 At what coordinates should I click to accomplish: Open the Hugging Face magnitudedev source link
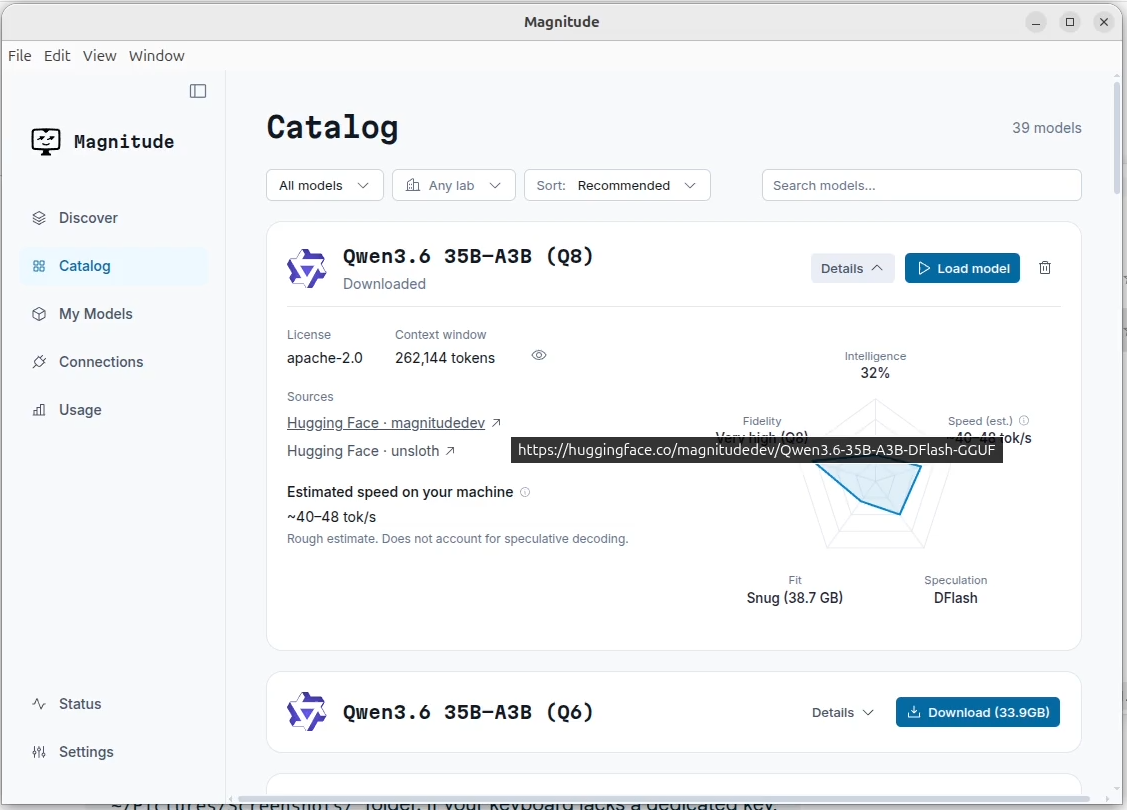pyautogui.click(x=394, y=423)
